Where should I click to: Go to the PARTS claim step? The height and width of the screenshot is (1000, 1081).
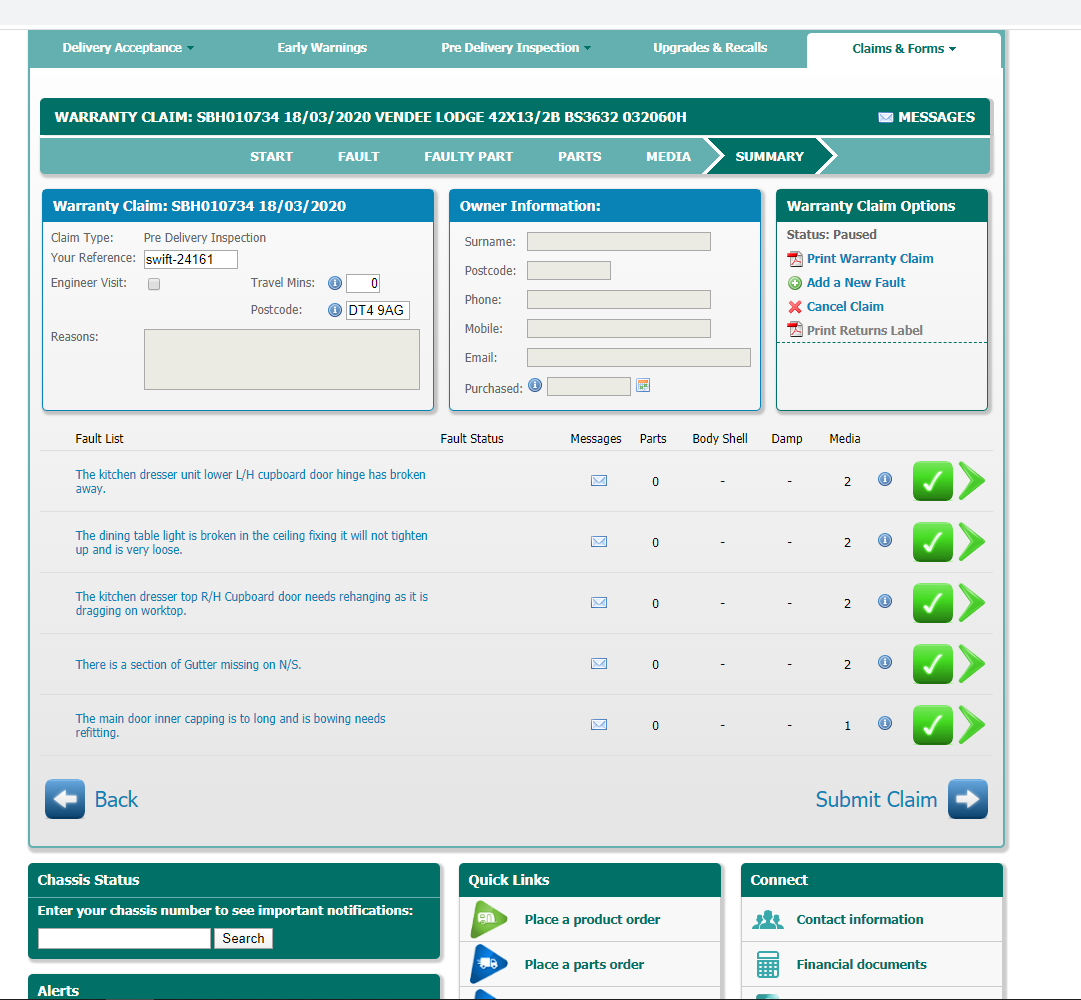(580, 156)
